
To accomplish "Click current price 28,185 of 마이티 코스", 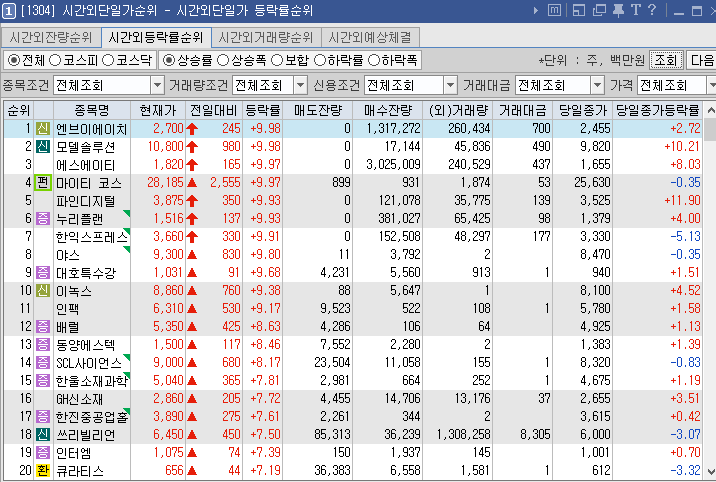I will click(165, 183).
